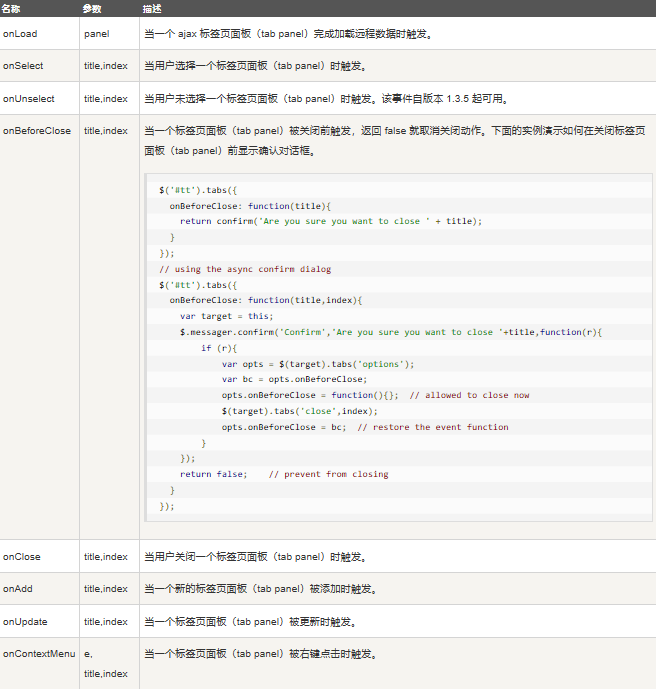Image resolution: width=656 pixels, height=689 pixels.
Task: Click code line 'var bc = opts.onBeforeClose;'
Action: 294,379
